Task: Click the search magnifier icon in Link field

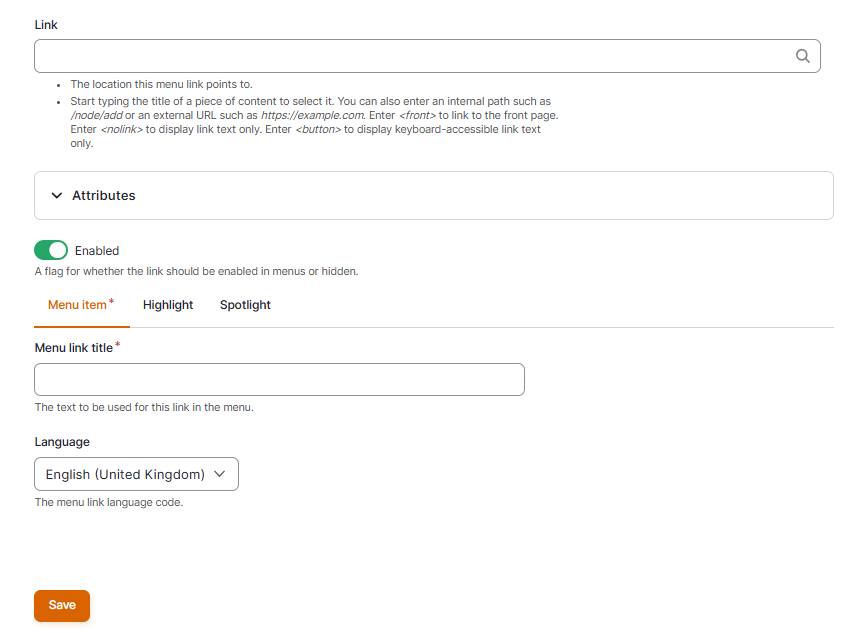Action: point(803,56)
